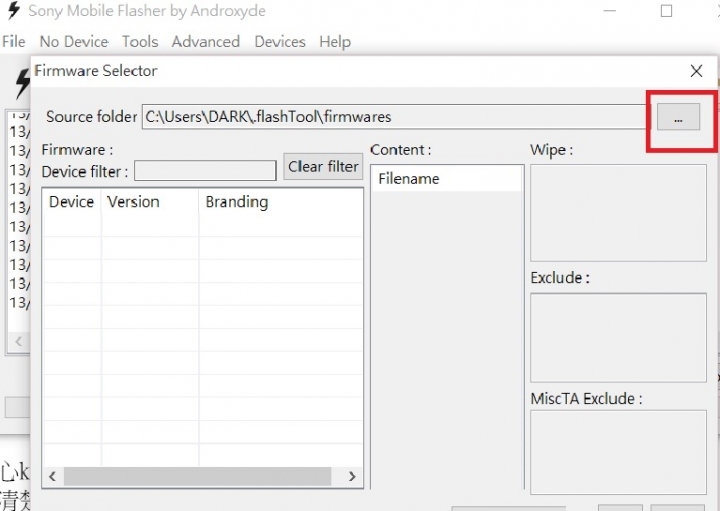Click the Filename column header in Content
Viewport: 720px width, 511px height.
(x=446, y=179)
